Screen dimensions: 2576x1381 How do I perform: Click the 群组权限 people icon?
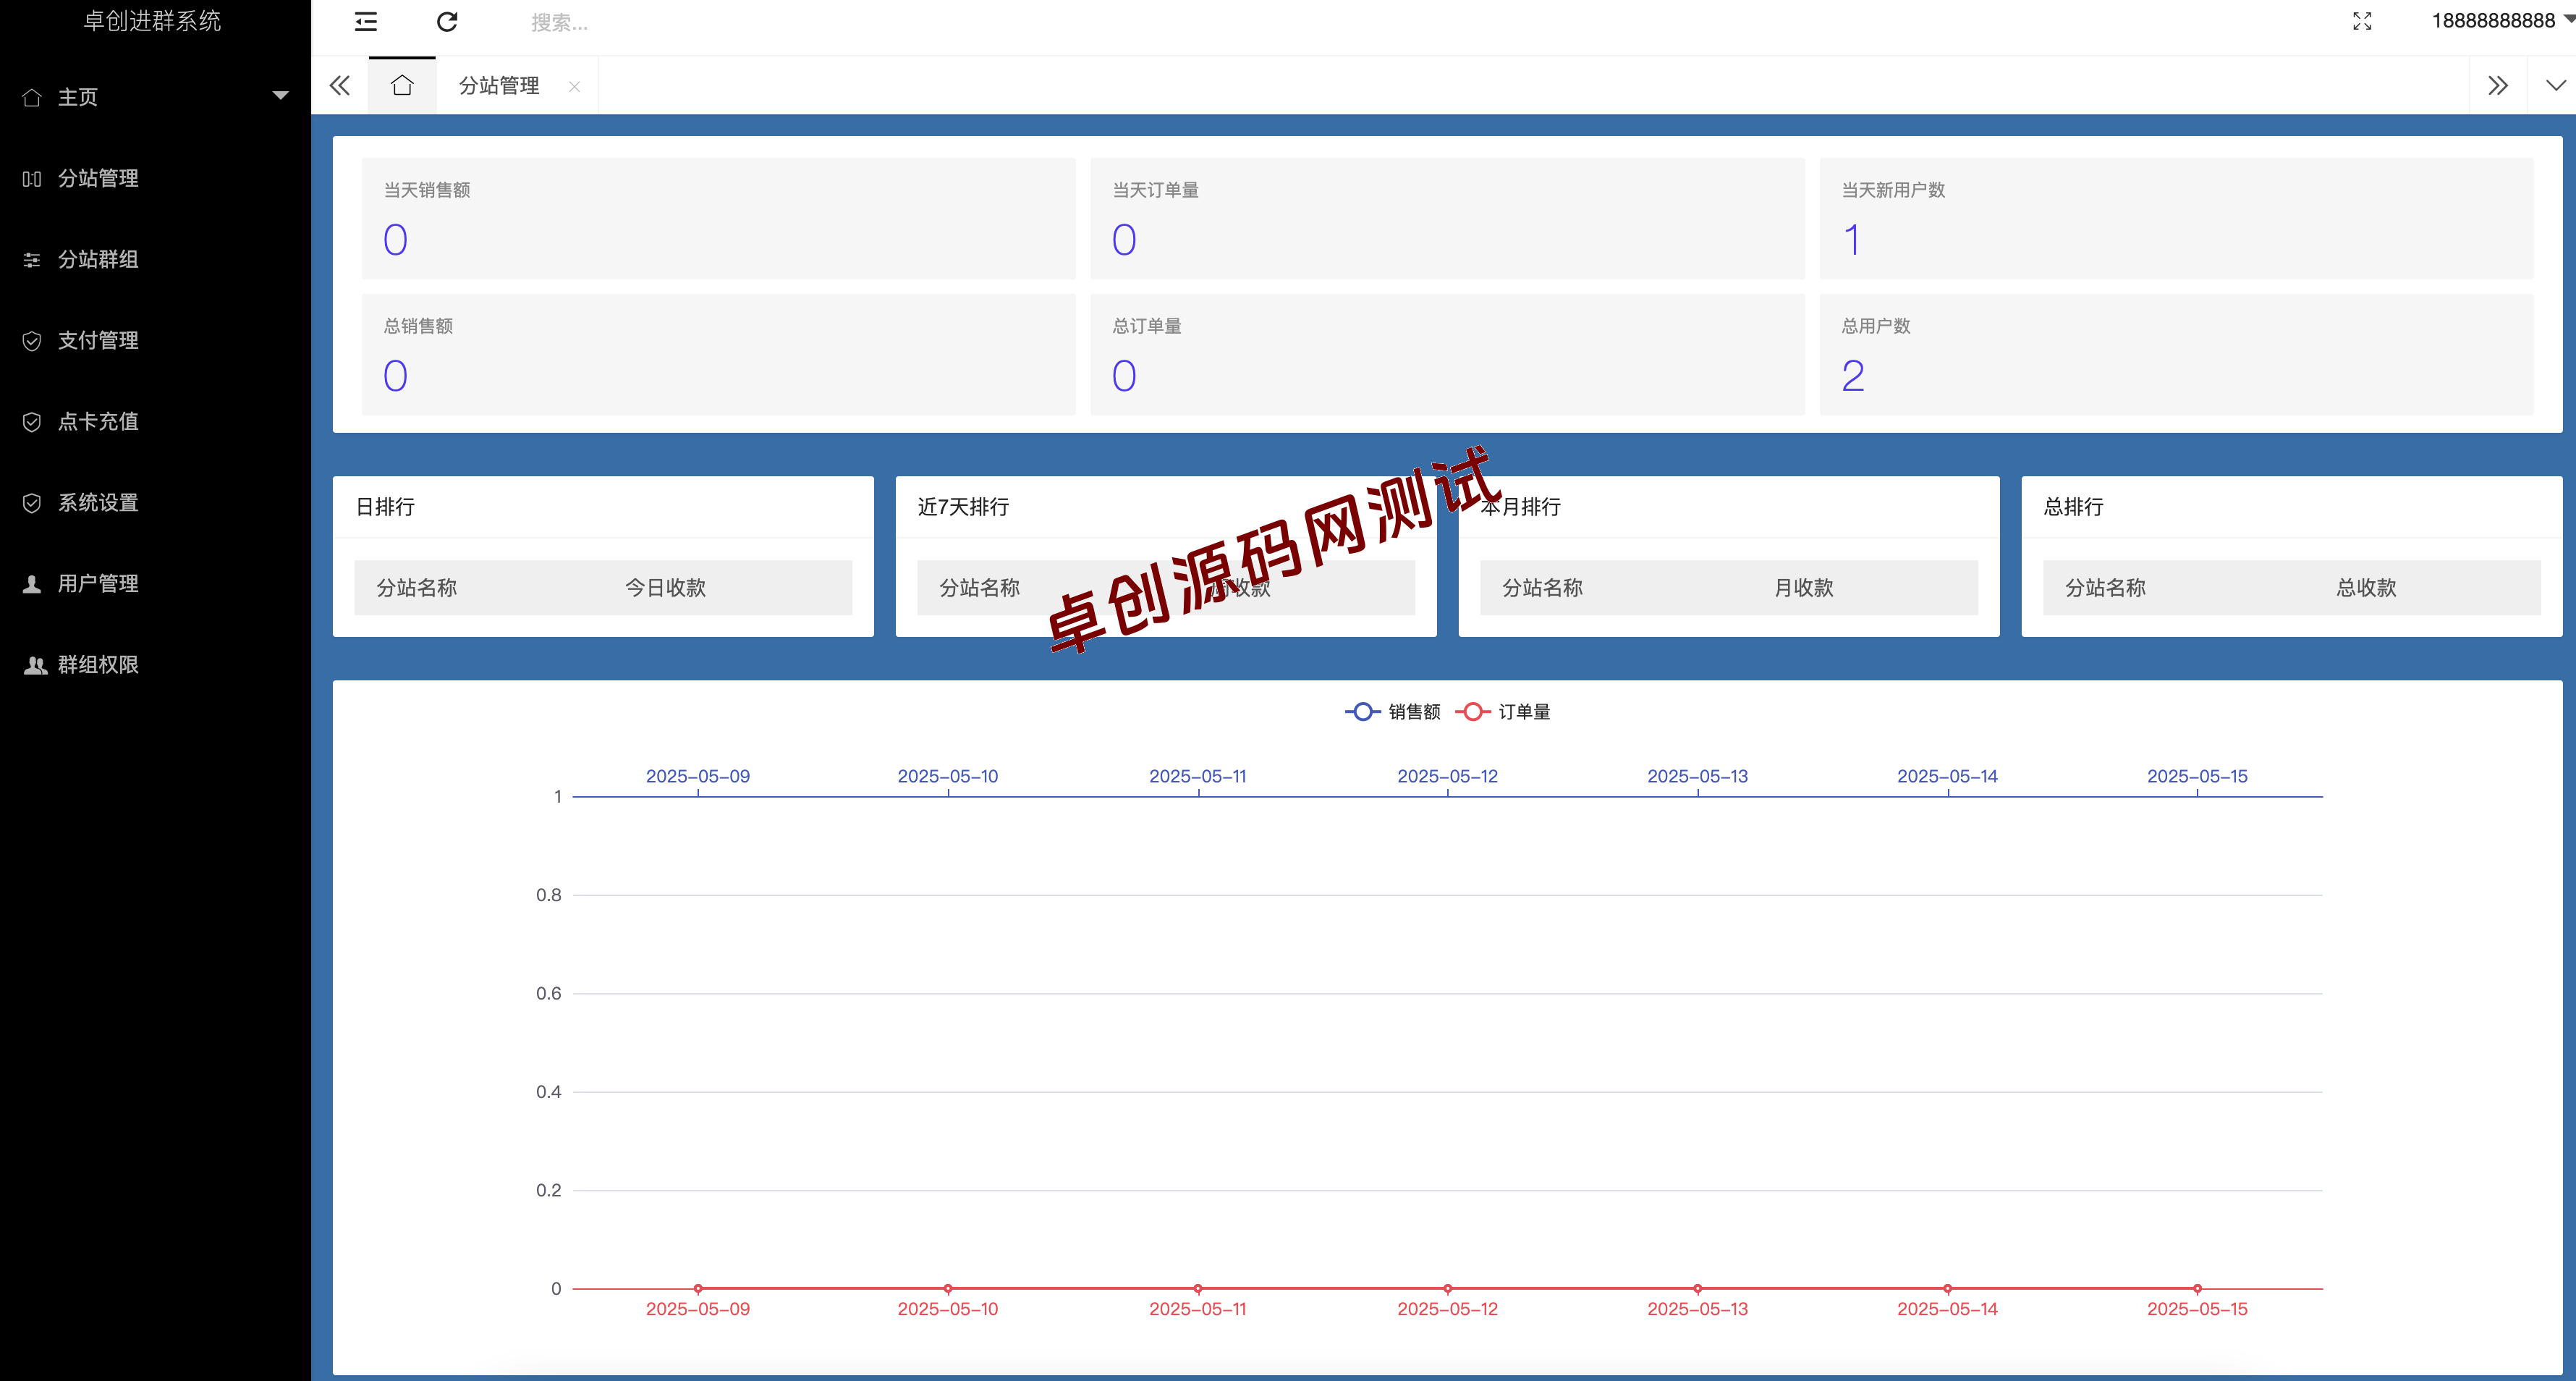point(35,665)
